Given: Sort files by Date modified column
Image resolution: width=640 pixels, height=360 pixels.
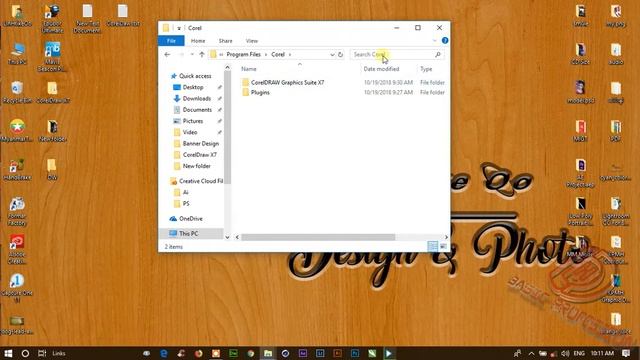Looking at the screenshot, I should [381, 69].
